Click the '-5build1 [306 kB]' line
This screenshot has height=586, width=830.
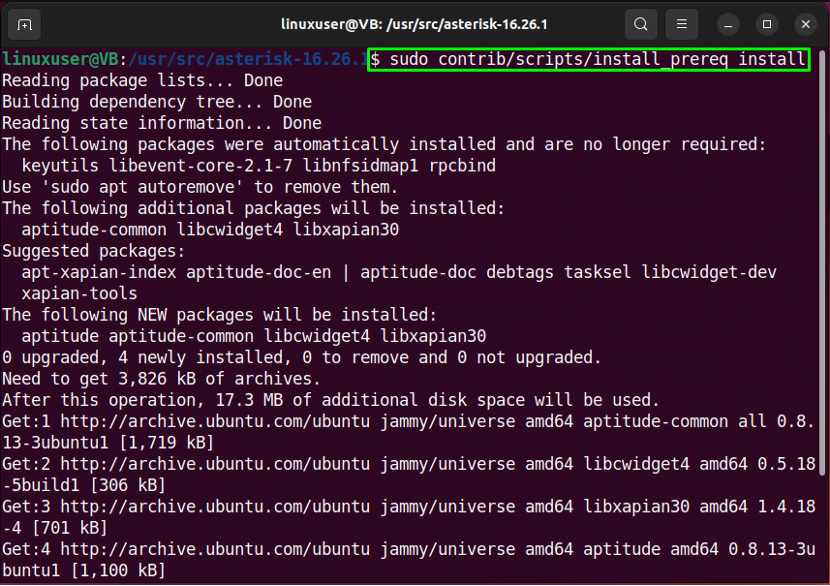pos(84,485)
